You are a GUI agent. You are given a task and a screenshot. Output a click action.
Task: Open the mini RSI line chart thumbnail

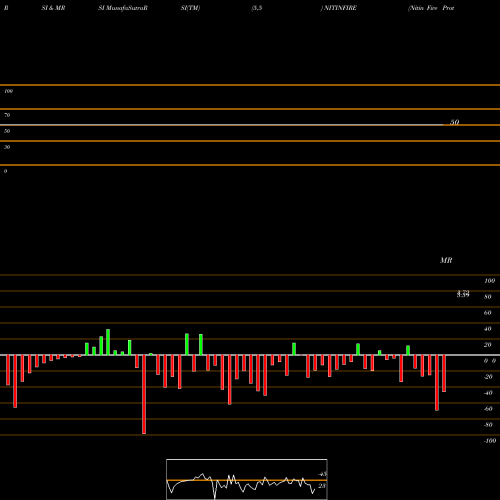pyautogui.click(x=247, y=479)
